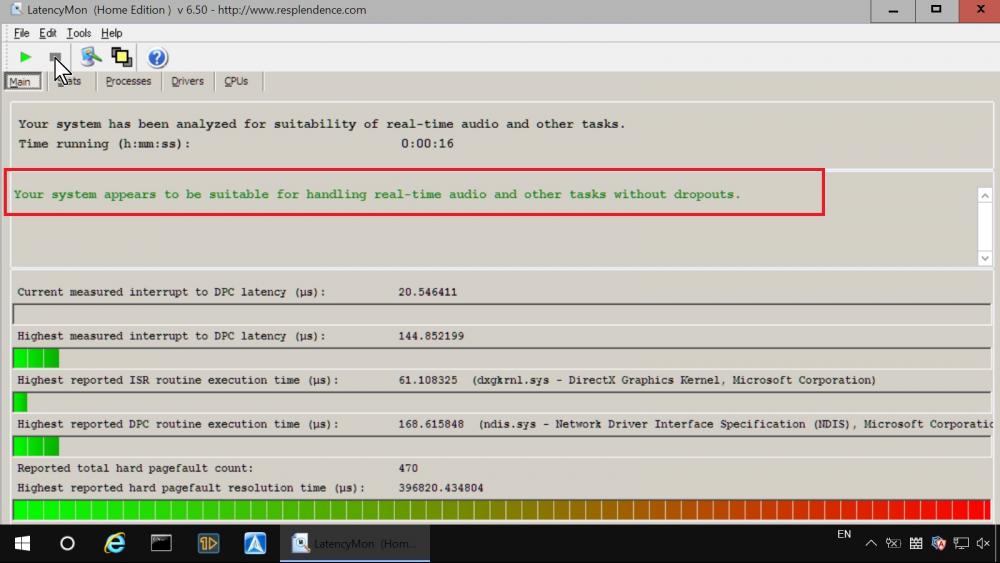Click the network tray icon
The height and width of the screenshot is (563, 1000).
(961, 543)
